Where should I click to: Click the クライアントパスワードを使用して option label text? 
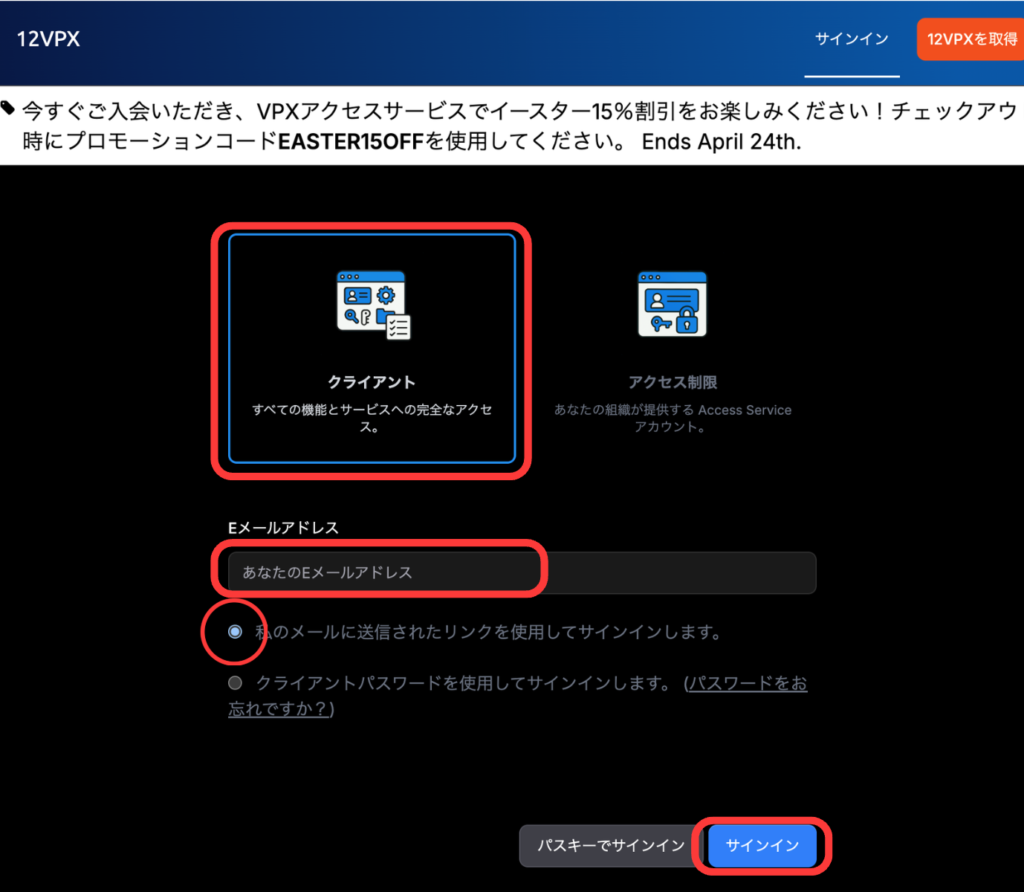462,684
